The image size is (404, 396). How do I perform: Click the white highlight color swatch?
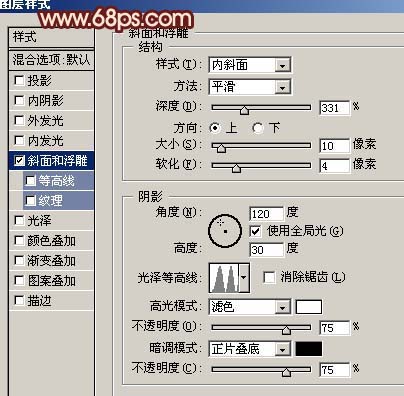pos(309,307)
